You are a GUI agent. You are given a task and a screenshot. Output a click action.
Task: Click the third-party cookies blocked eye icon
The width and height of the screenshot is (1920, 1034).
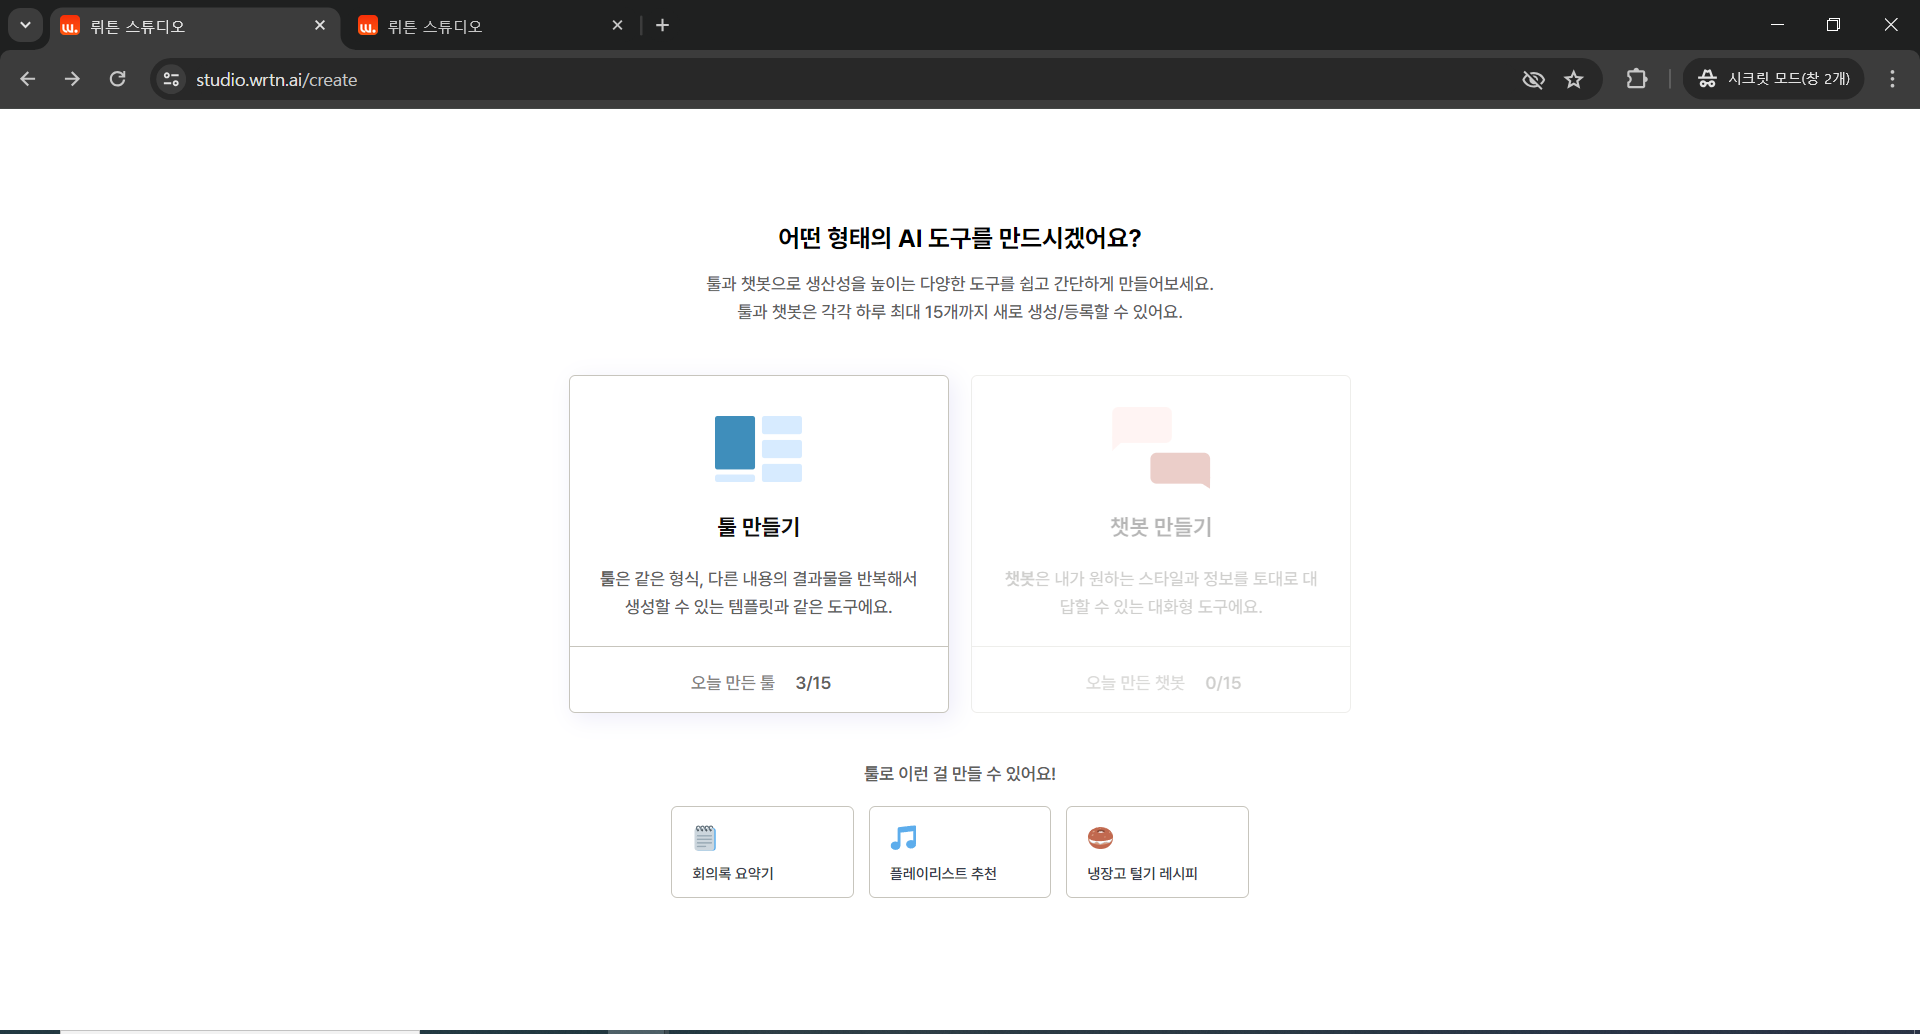(x=1533, y=79)
